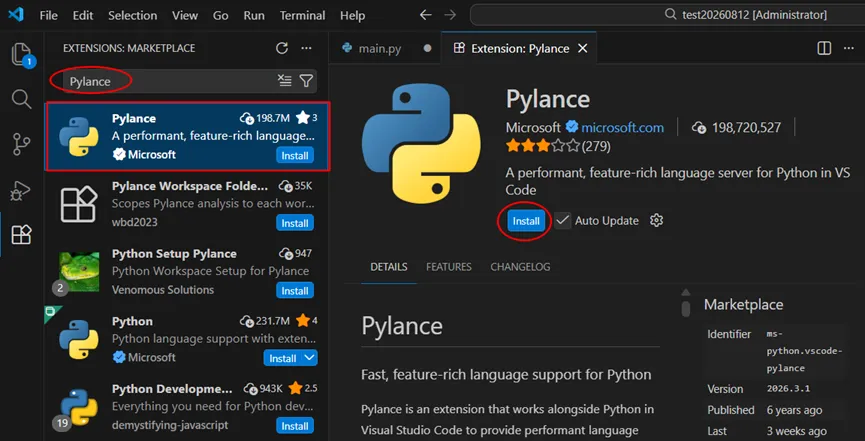865x441 pixels.
Task: Select Python Setup Pylance list entry
Action: pos(187,272)
